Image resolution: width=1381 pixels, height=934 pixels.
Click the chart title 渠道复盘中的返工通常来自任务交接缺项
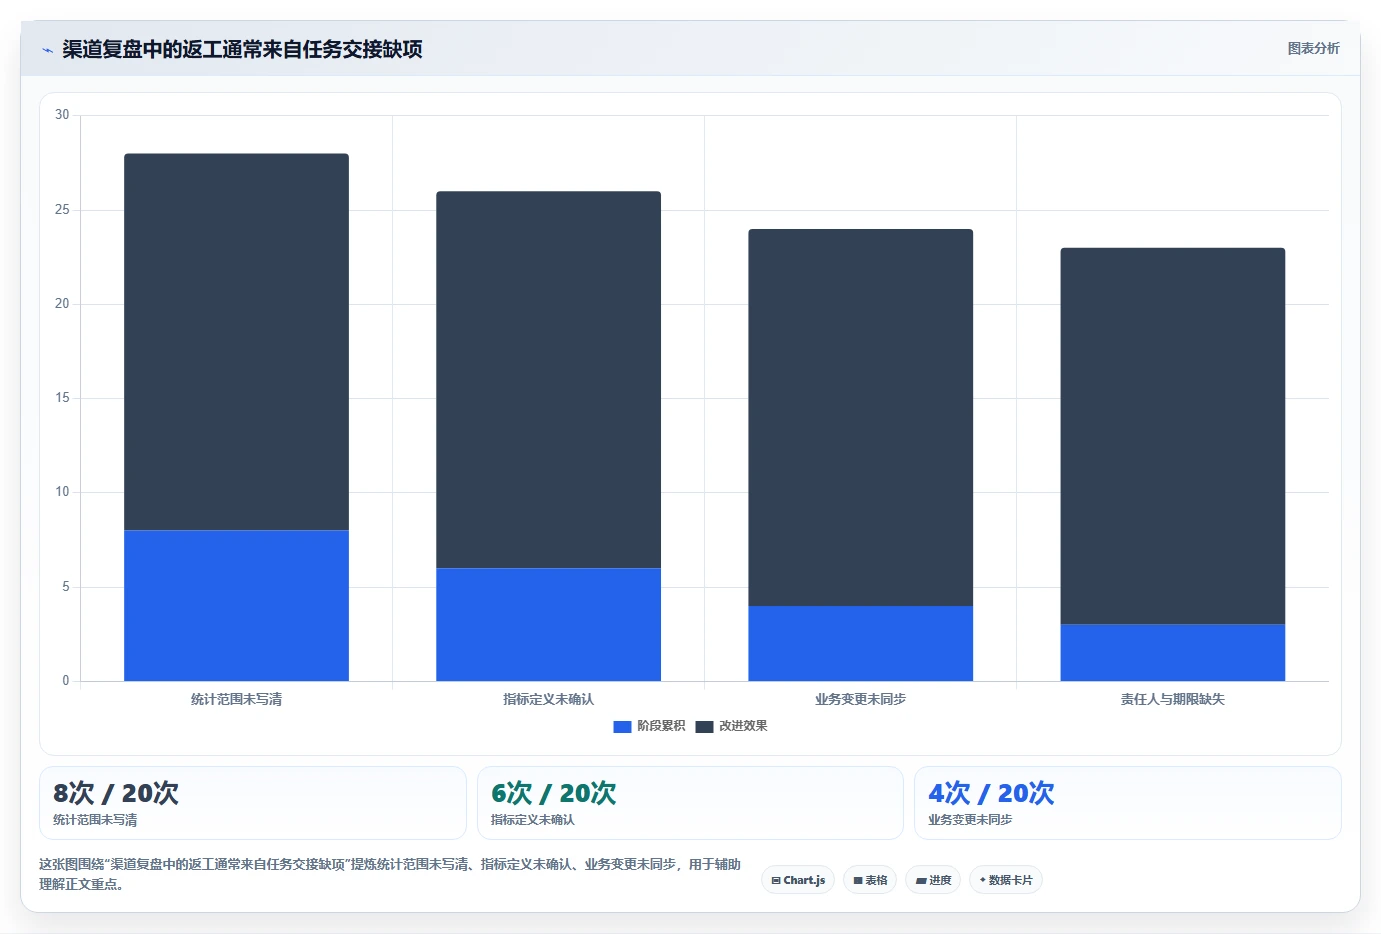tap(242, 49)
